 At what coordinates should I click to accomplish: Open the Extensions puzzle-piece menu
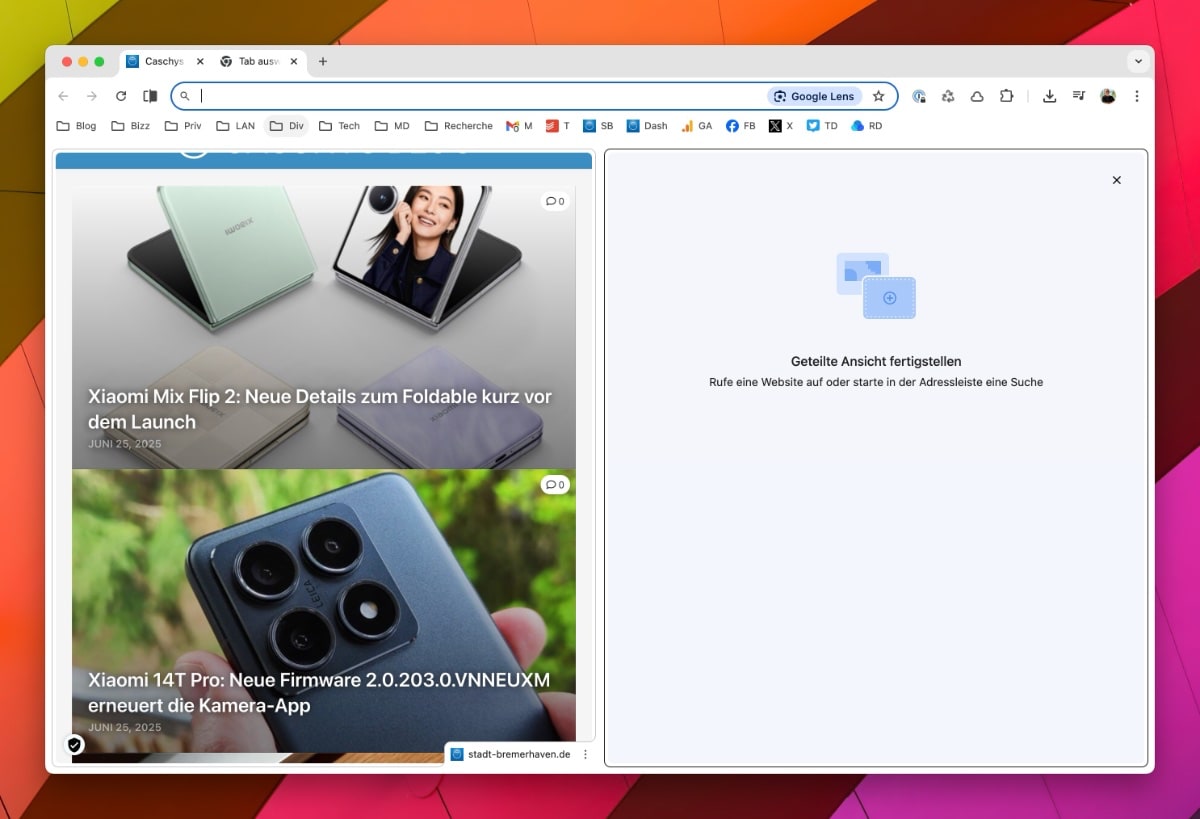[x=1006, y=96]
